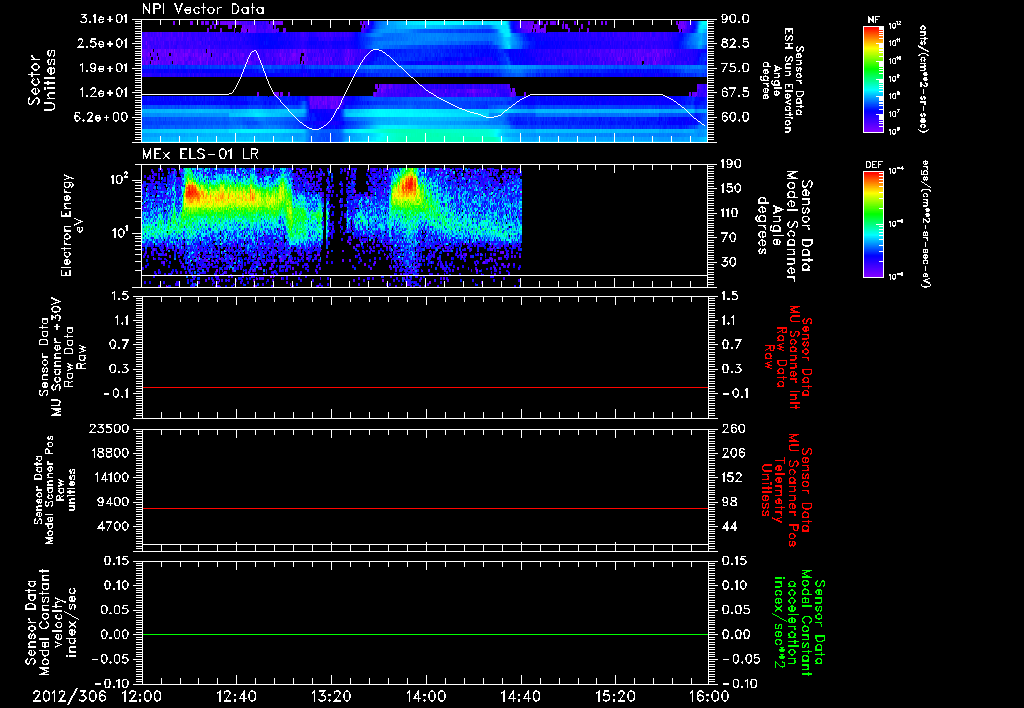
Task: Click the white sun elevation curve peak near 12:45
Action: 255,51
